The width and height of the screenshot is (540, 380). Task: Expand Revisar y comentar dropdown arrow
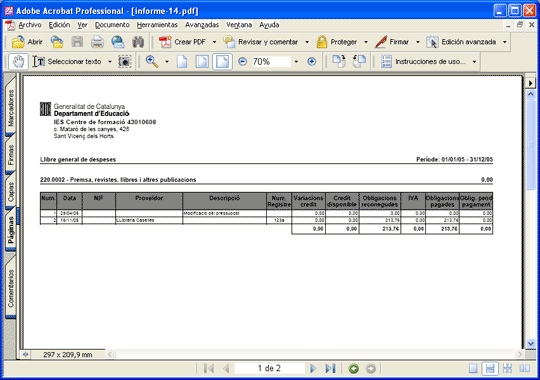[x=307, y=42]
